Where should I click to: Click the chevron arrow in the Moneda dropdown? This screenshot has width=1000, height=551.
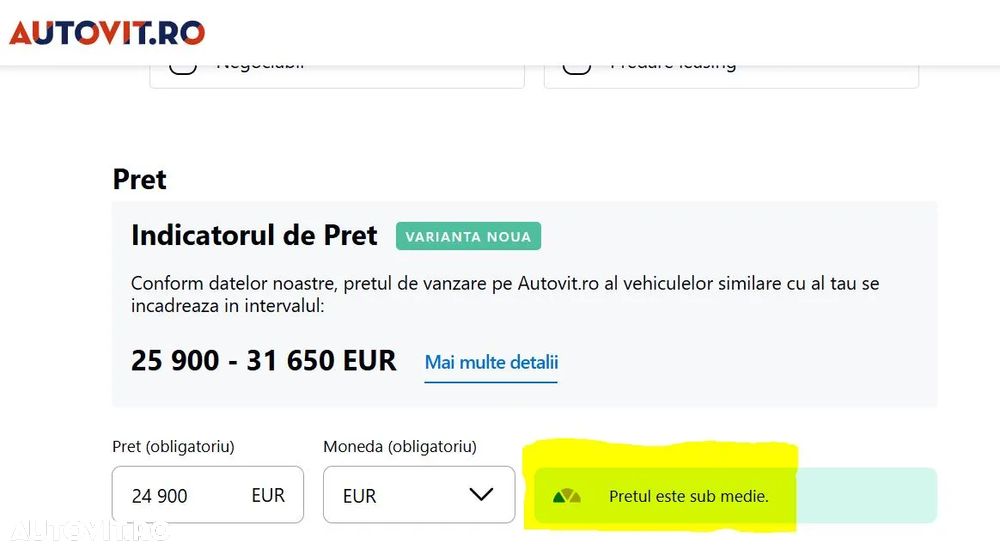[481, 495]
